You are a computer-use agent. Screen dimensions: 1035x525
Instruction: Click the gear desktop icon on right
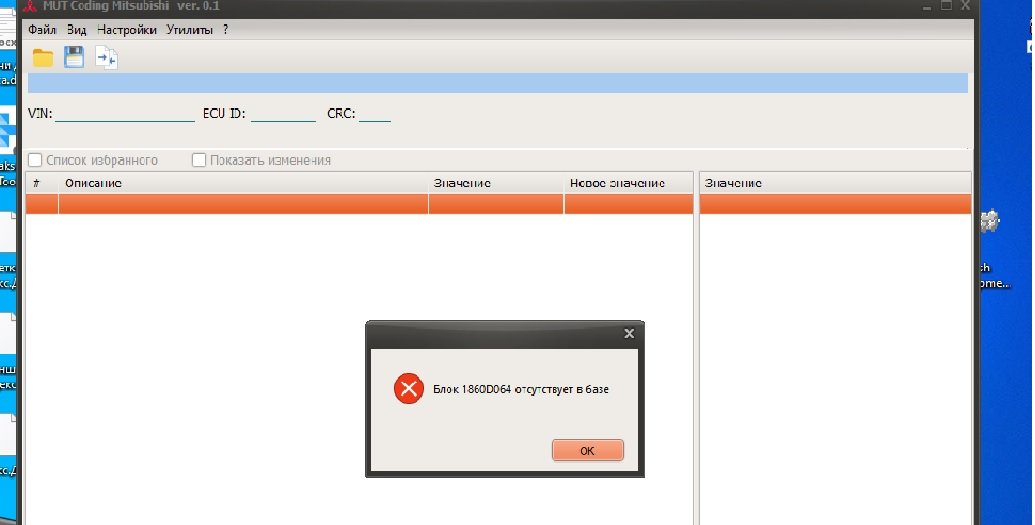[x=991, y=222]
